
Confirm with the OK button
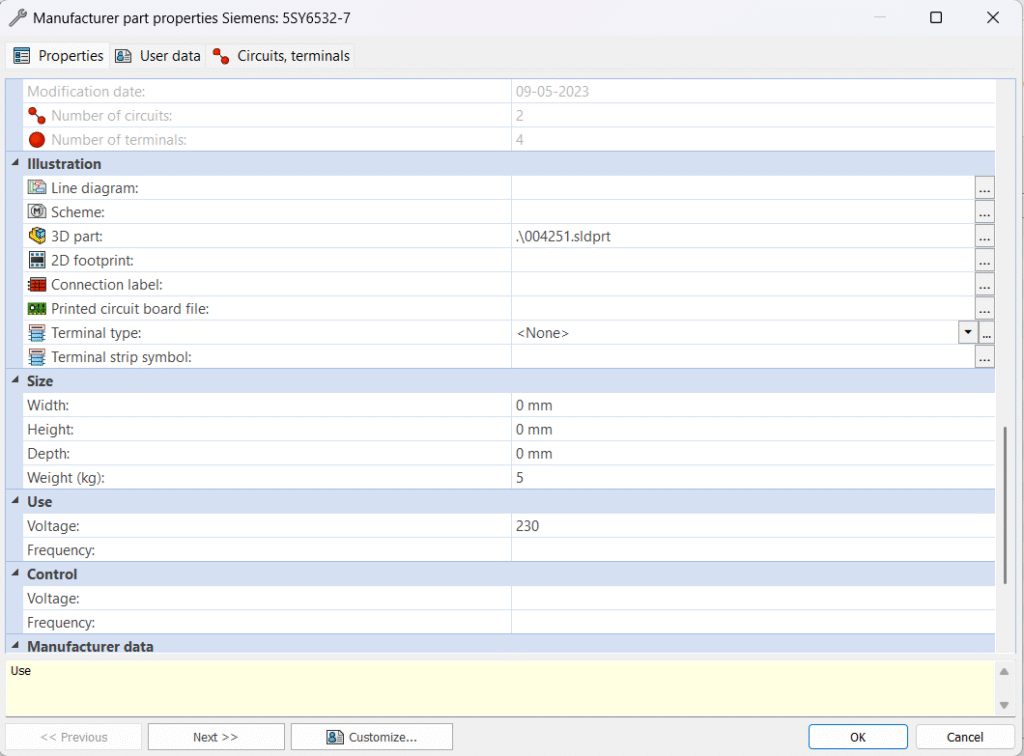(857, 737)
